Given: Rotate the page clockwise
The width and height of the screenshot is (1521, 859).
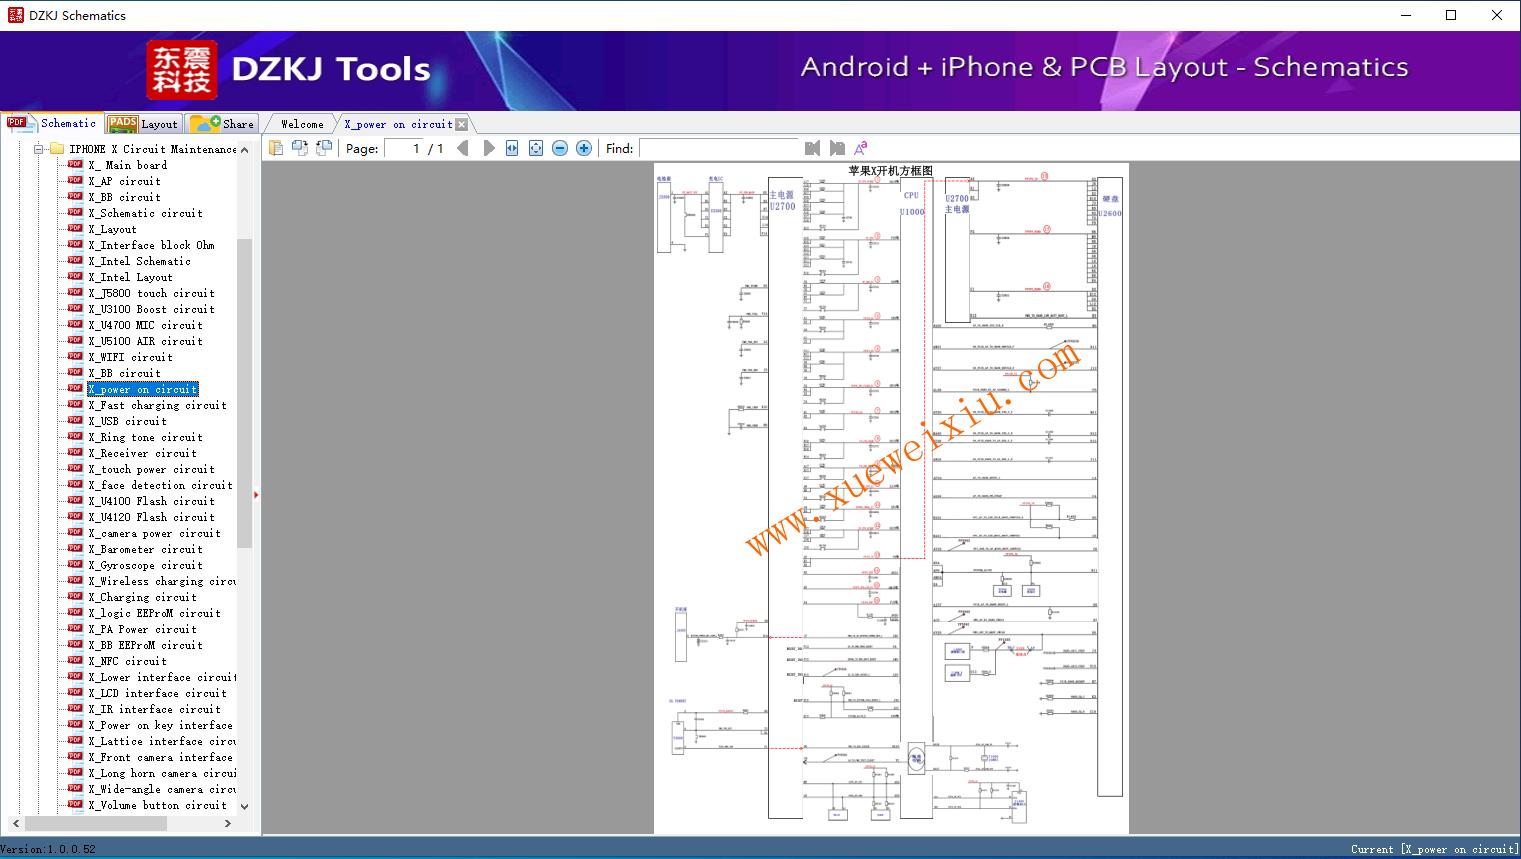Looking at the screenshot, I should pyautogui.click(x=324, y=148).
